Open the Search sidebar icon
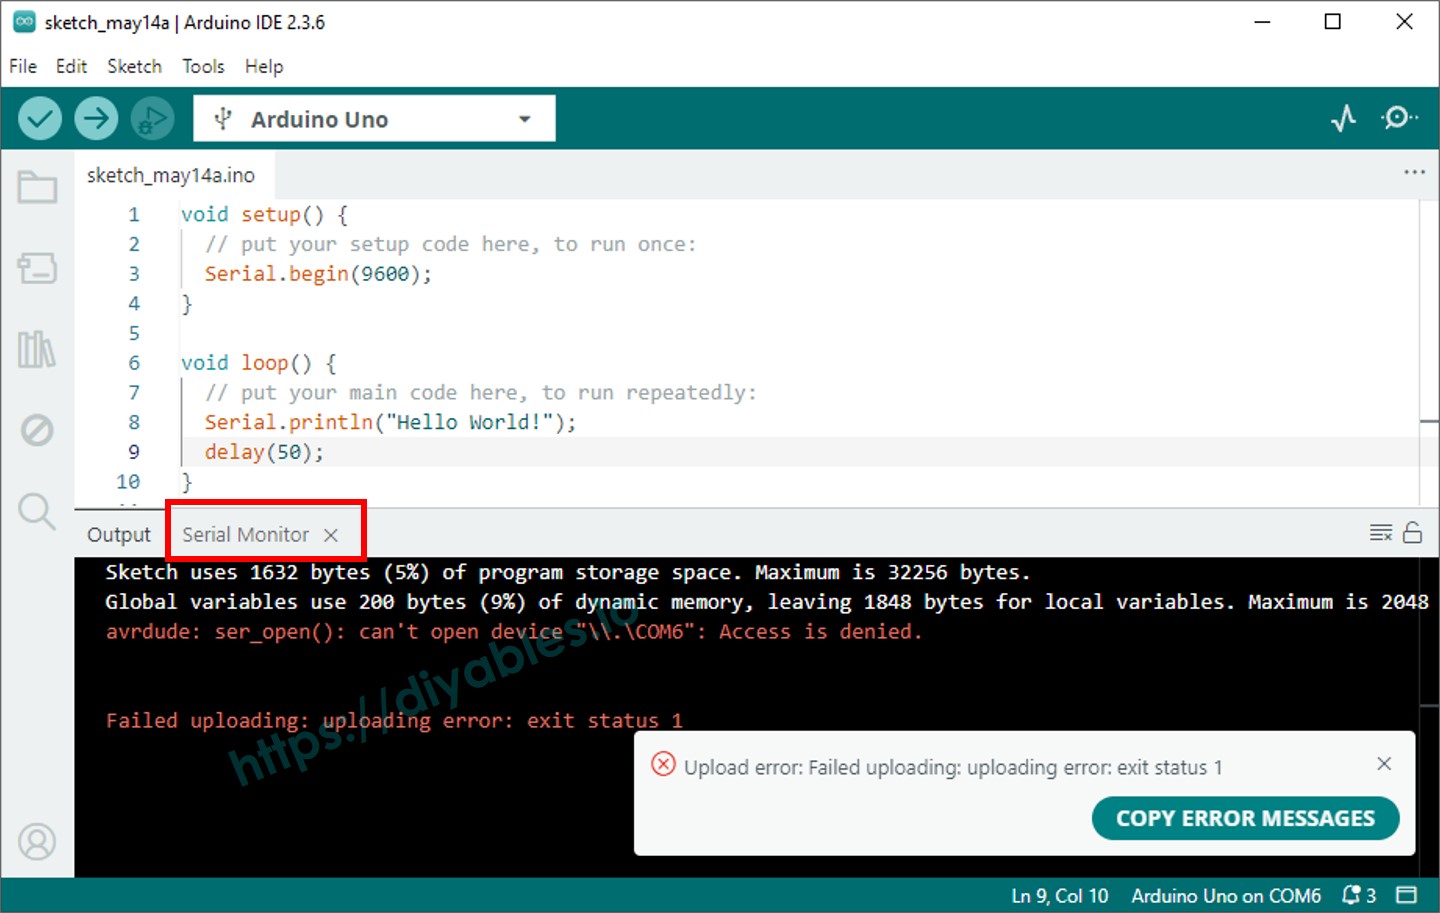The height and width of the screenshot is (913, 1440). click(37, 511)
